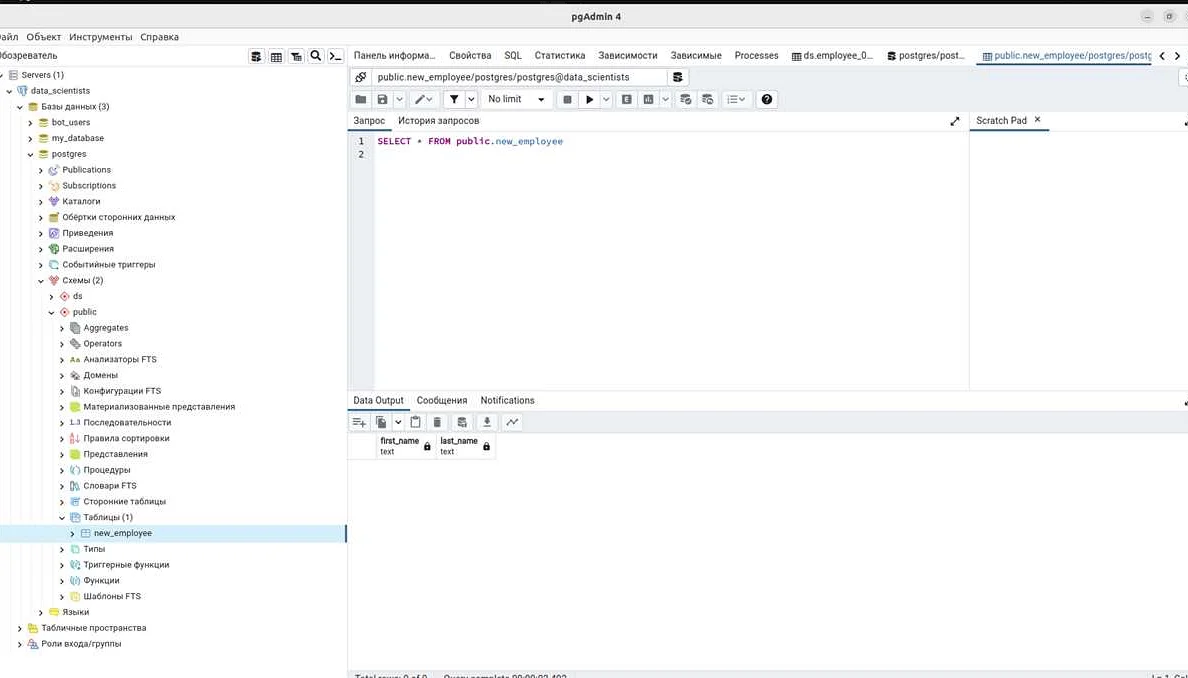The height and width of the screenshot is (678, 1188).
Task: Open the copy options dropdown
Action: (398, 422)
